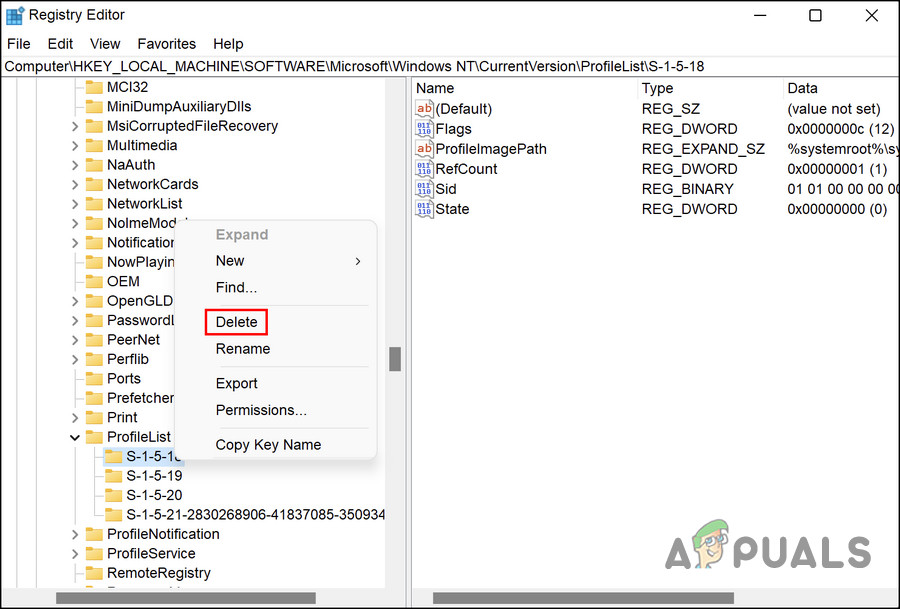
Task: Open the Help menu
Action: (x=228, y=44)
